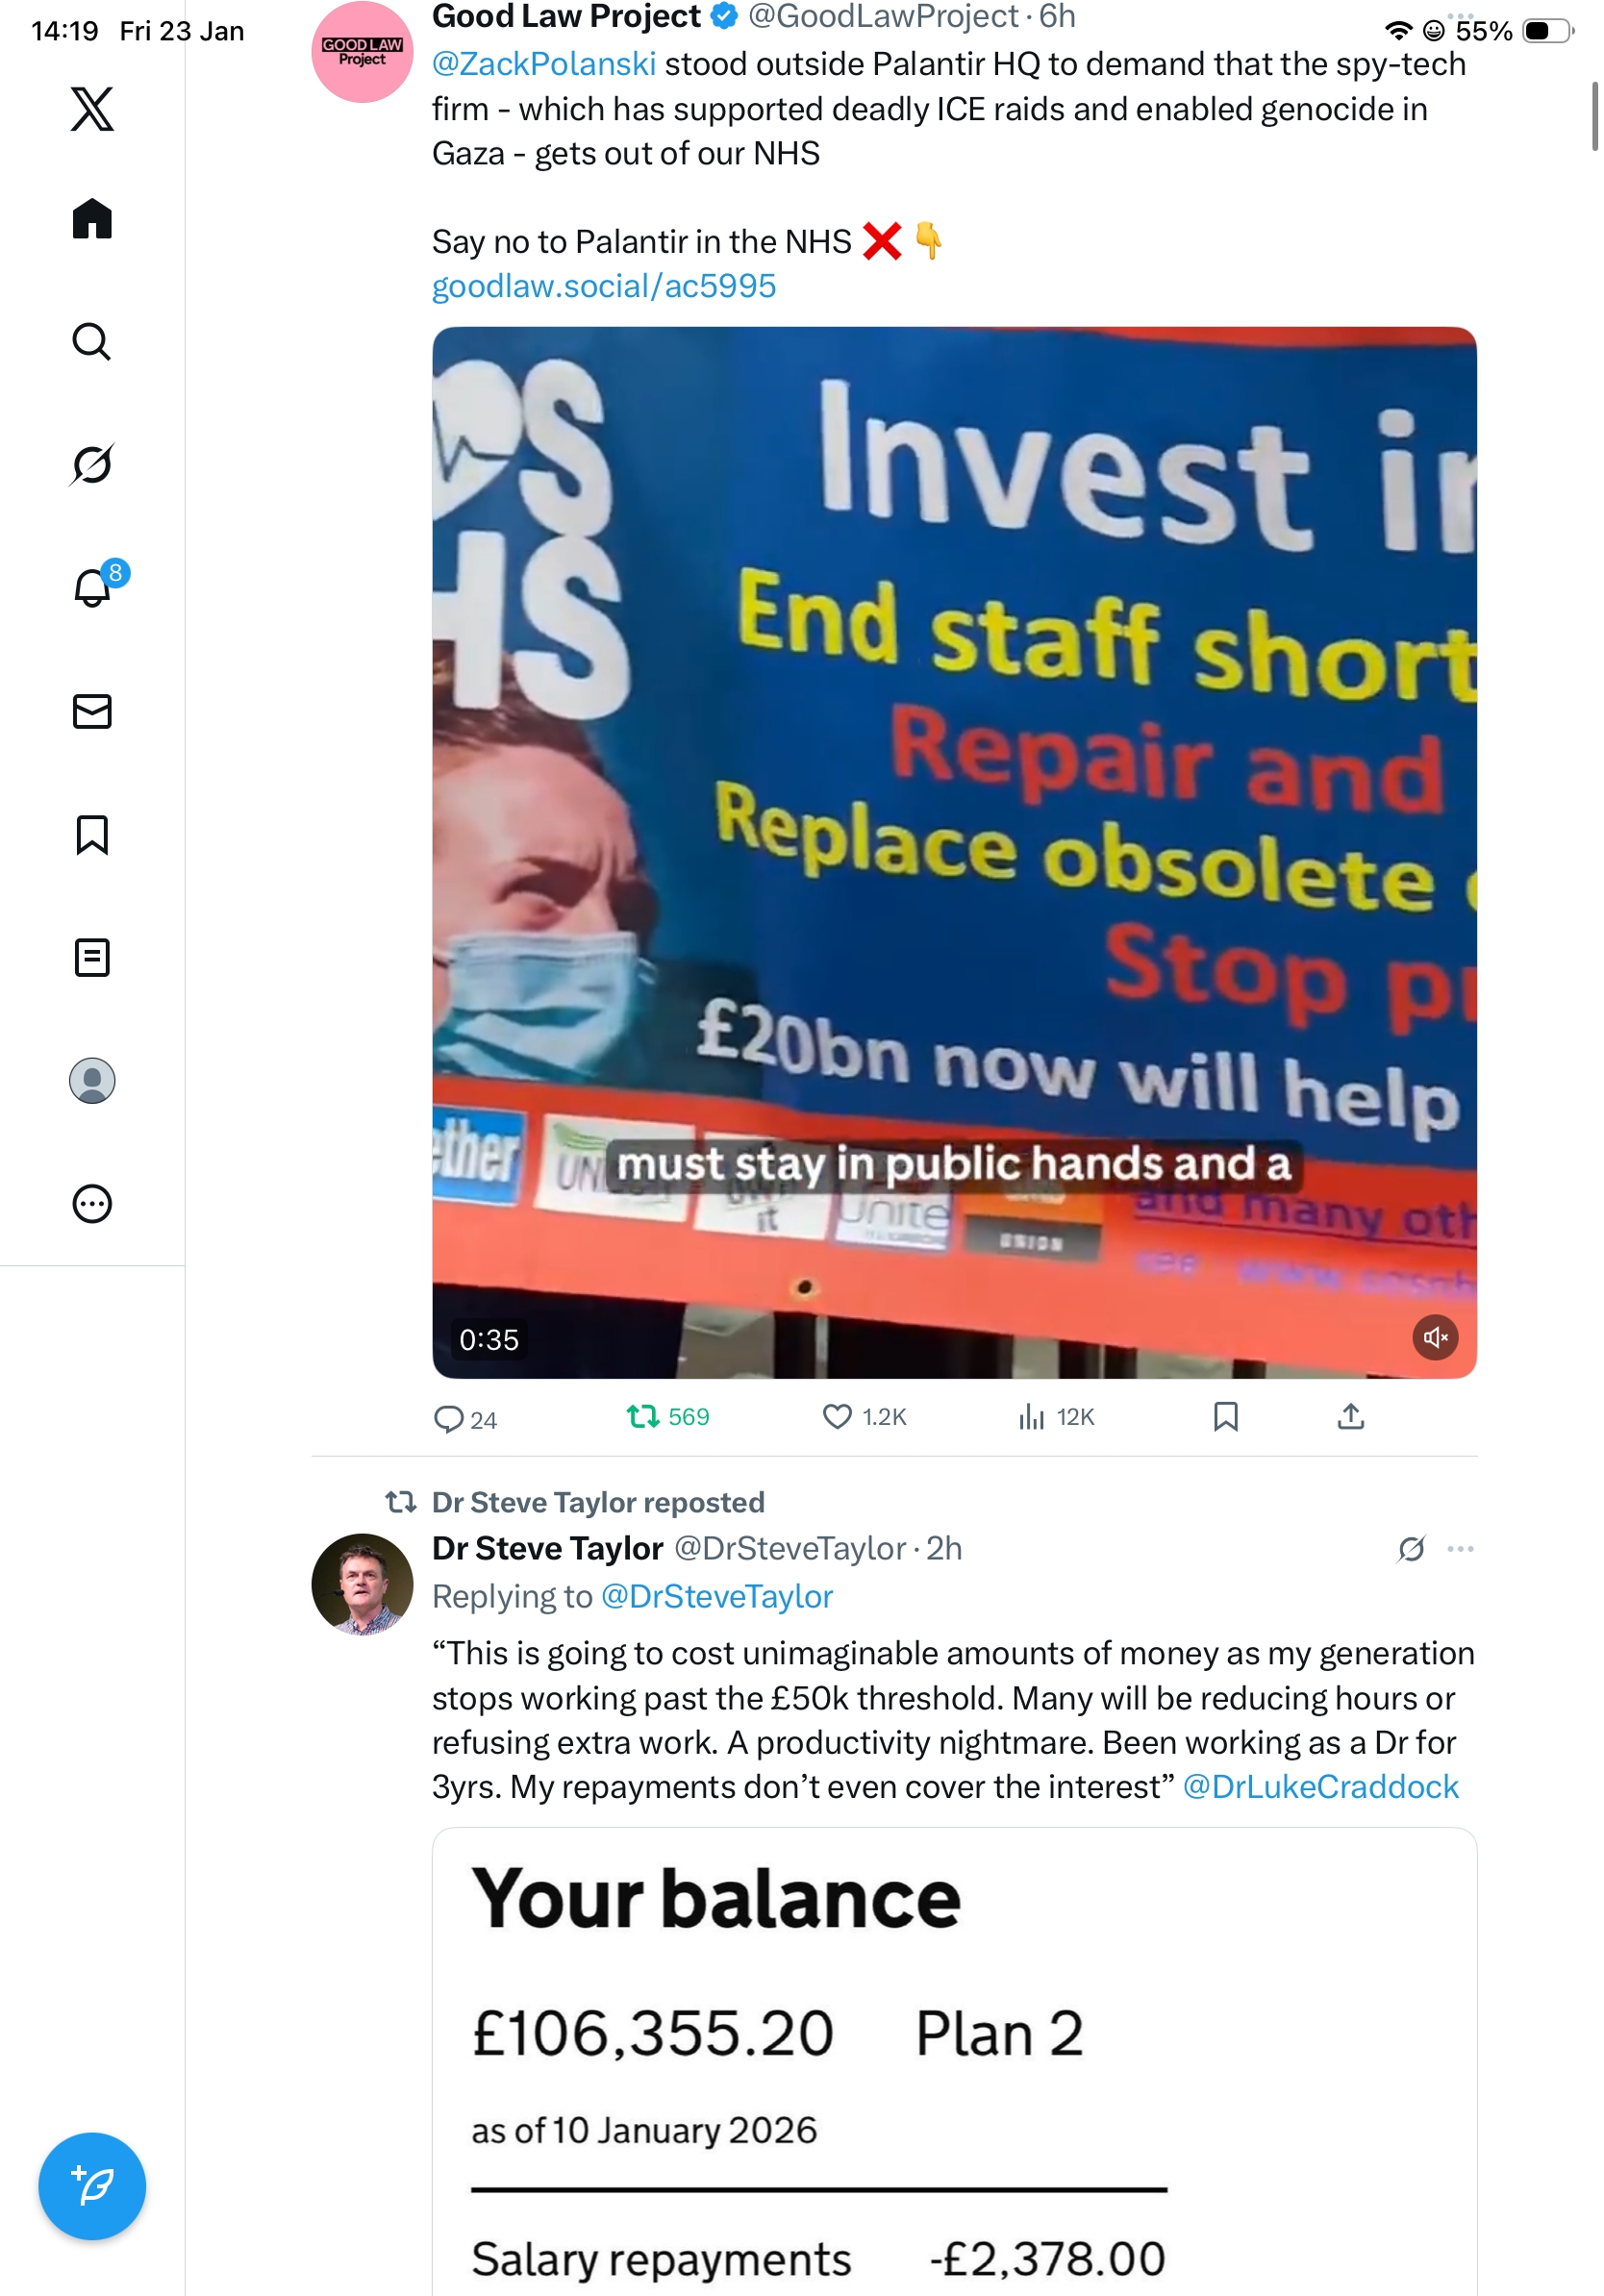Viewport: 1604px width, 2296px height.
Task: Bookmark the Good Law Project post
Action: [x=1225, y=1416]
